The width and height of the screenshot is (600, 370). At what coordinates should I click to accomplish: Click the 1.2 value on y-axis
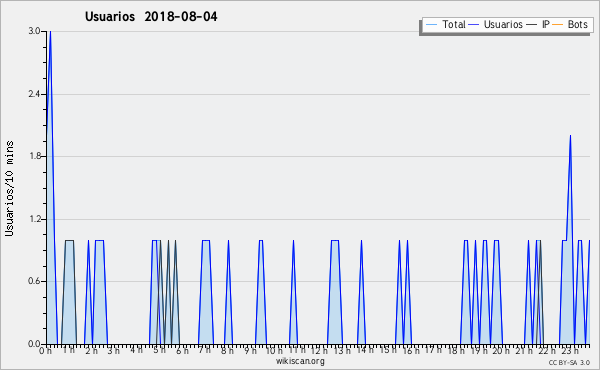click(x=34, y=219)
